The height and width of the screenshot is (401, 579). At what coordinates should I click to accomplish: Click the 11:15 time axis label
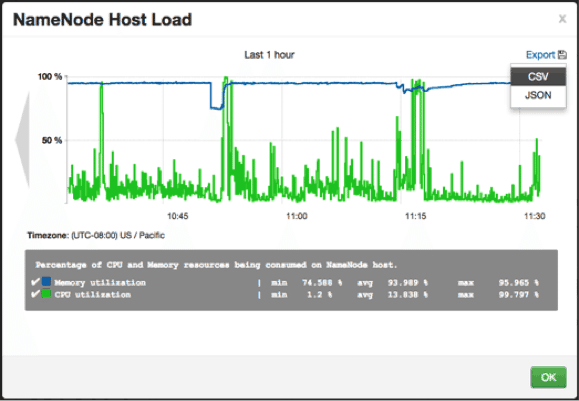[x=415, y=216]
